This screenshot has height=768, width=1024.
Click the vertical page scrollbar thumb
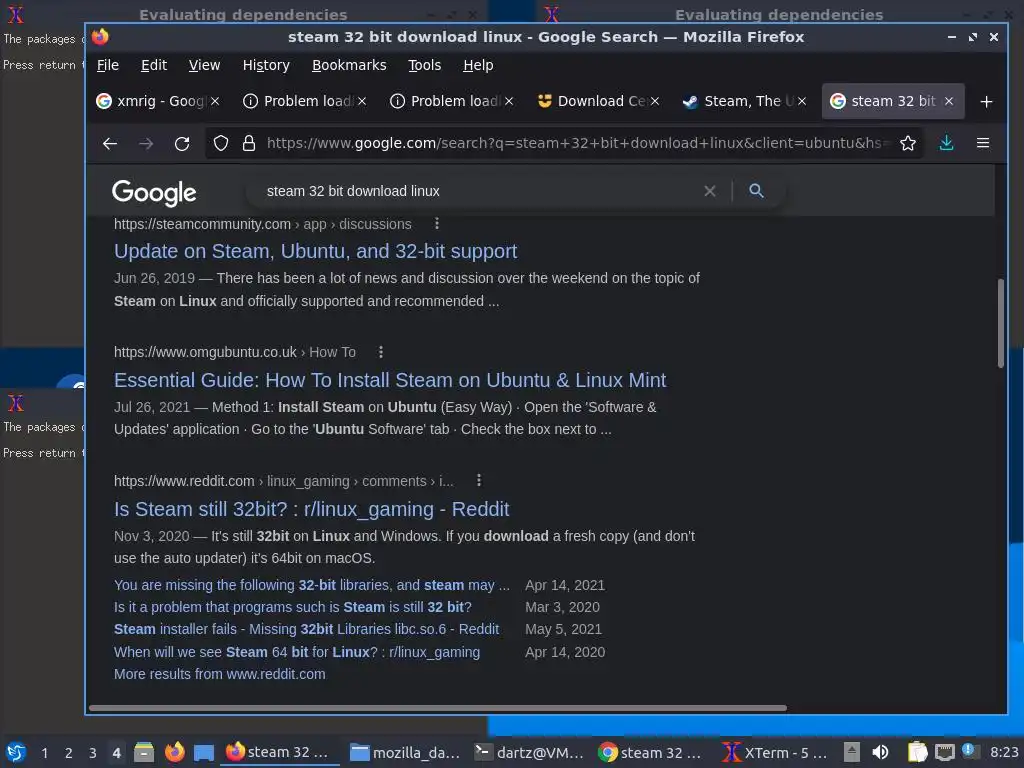(1000, 323)
